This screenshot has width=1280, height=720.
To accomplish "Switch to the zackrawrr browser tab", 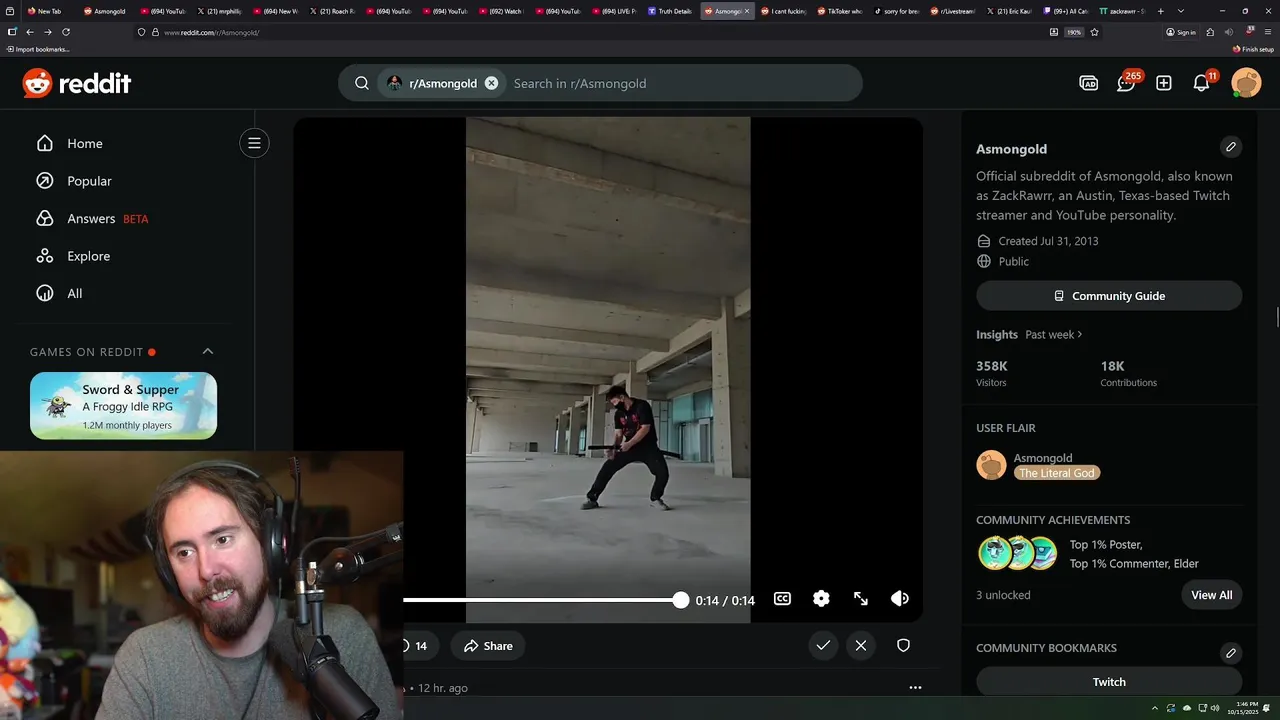I will point(1122,11).
